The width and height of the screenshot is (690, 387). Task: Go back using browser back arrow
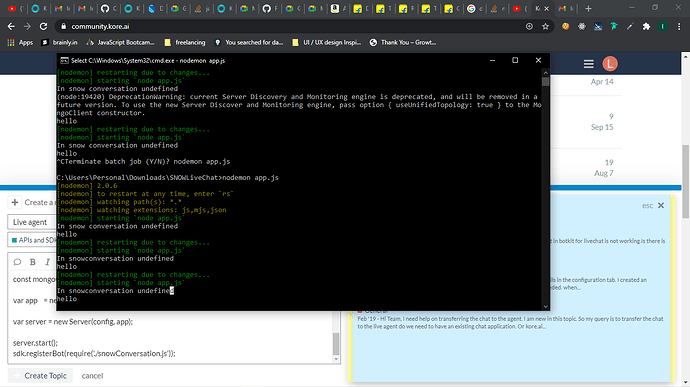click(x=11, y=26)
